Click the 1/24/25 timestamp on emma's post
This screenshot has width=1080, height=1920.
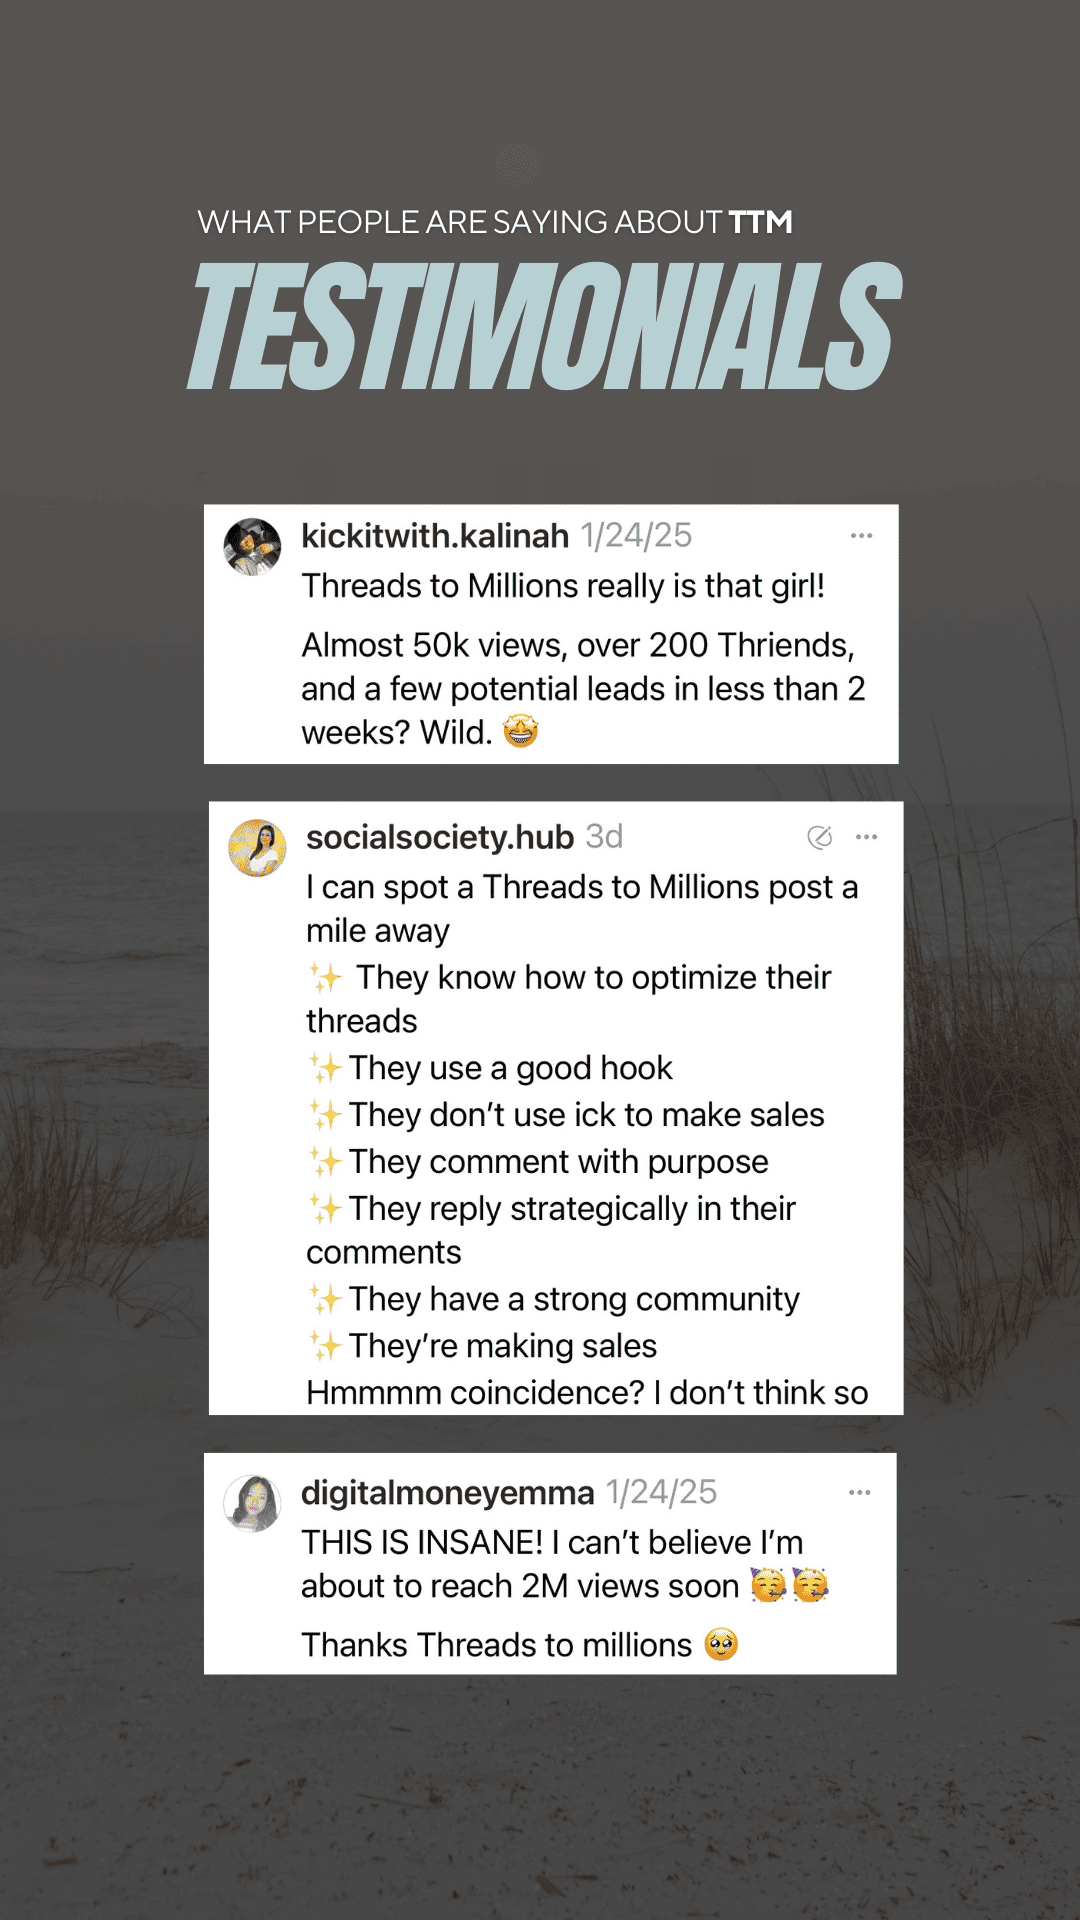[661, 1492]
